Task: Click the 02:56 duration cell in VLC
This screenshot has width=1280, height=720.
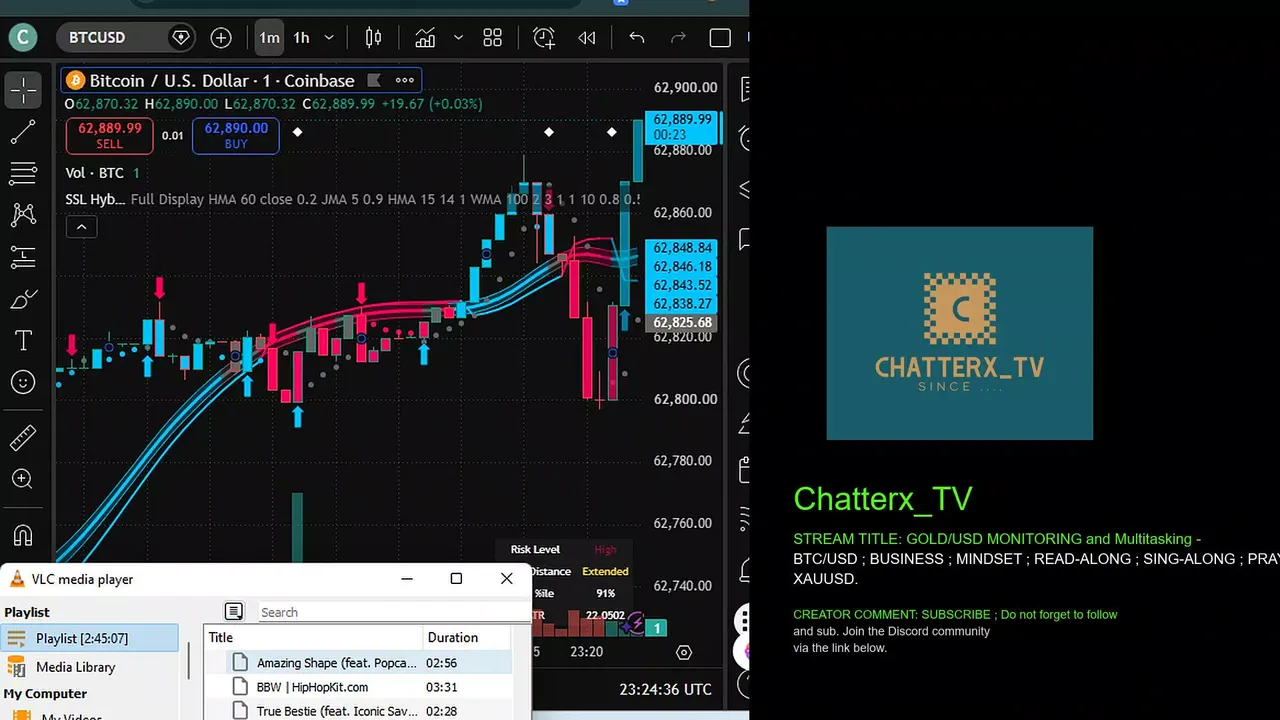Action: [441, 663]
